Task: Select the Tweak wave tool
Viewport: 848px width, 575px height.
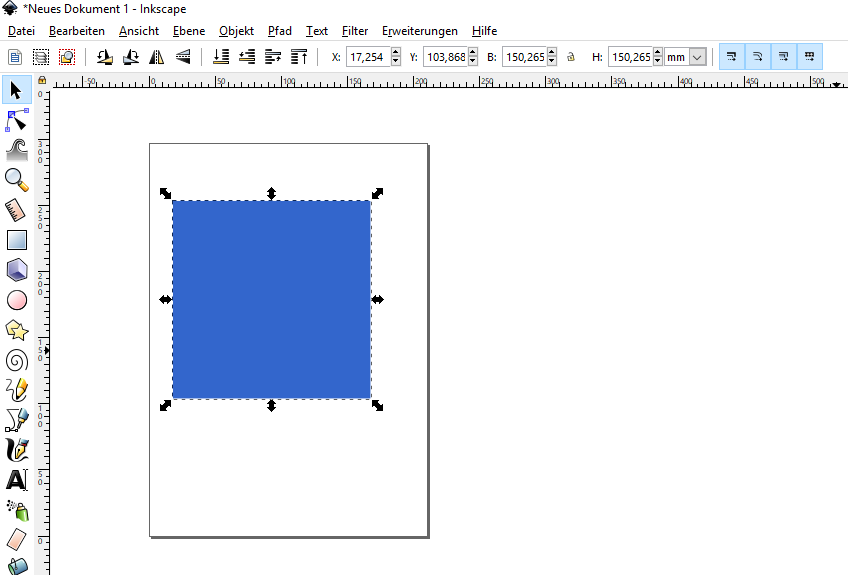Action: (x=16, y=150)
